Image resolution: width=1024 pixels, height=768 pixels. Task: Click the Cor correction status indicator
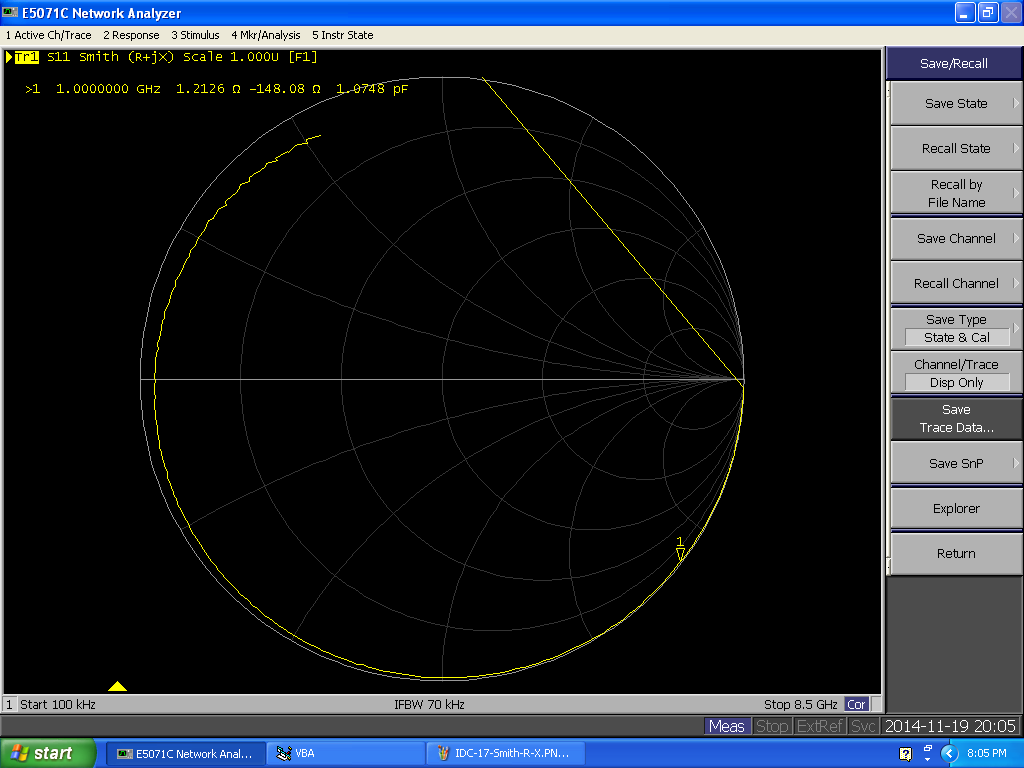point(856,705)
